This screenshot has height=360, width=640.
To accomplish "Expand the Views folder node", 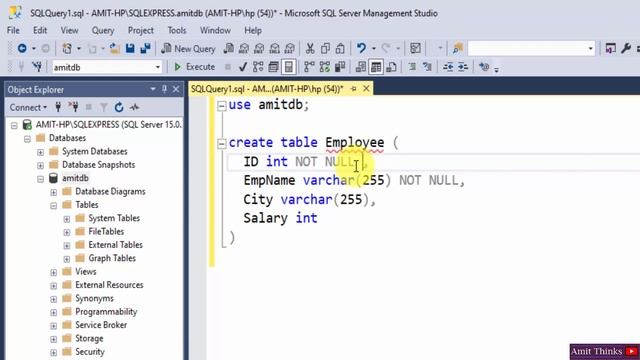I will click(53, 272).
